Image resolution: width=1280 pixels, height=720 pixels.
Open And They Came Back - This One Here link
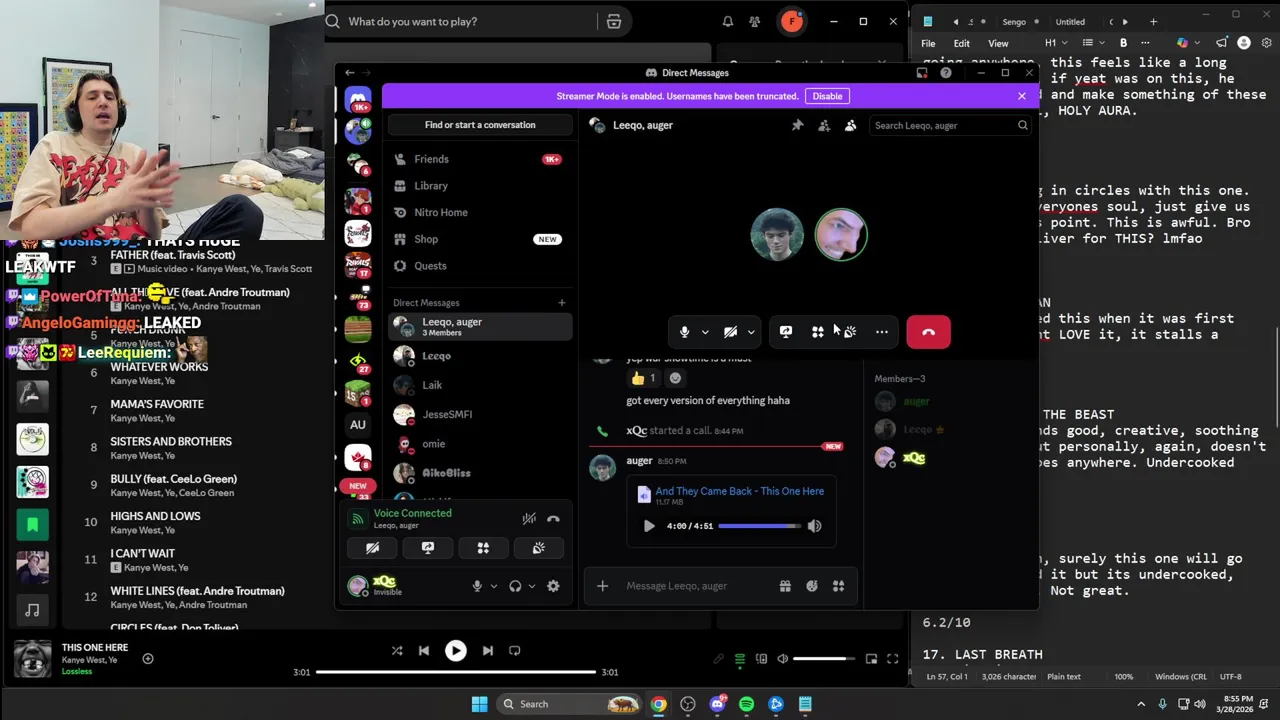click(x=740, y=491)
